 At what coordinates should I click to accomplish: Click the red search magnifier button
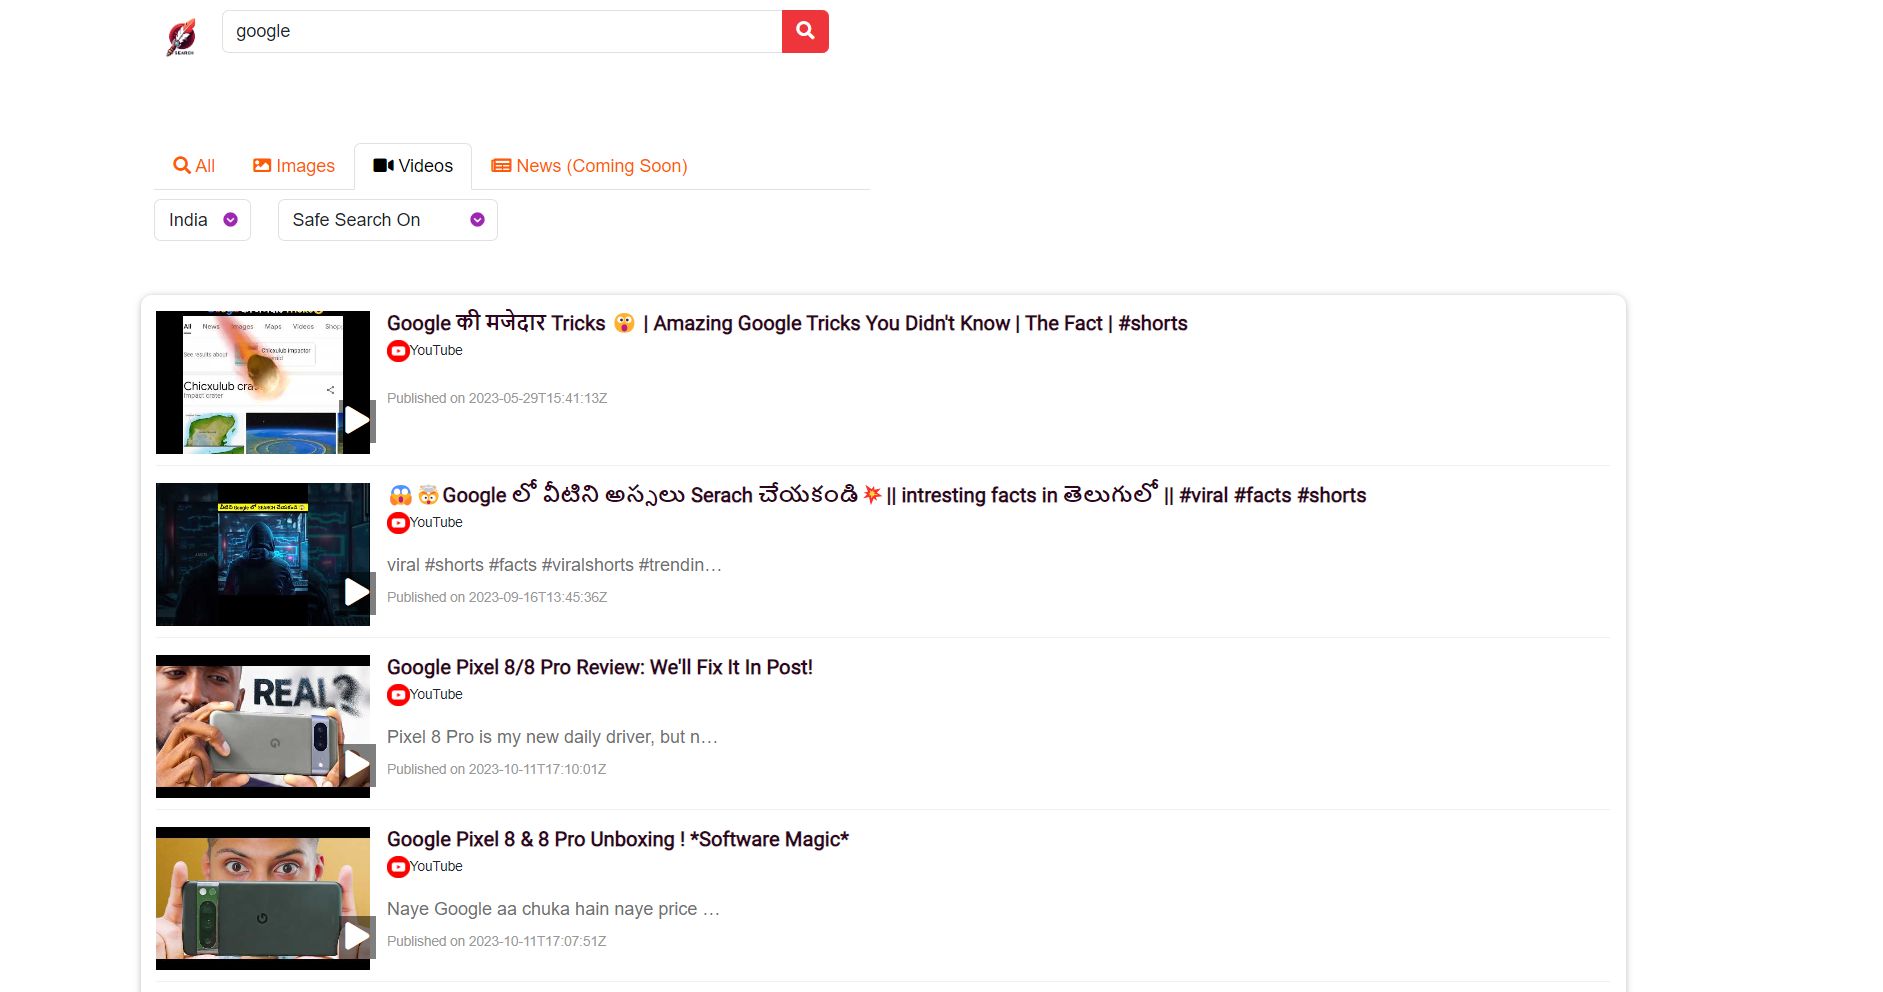805,31
